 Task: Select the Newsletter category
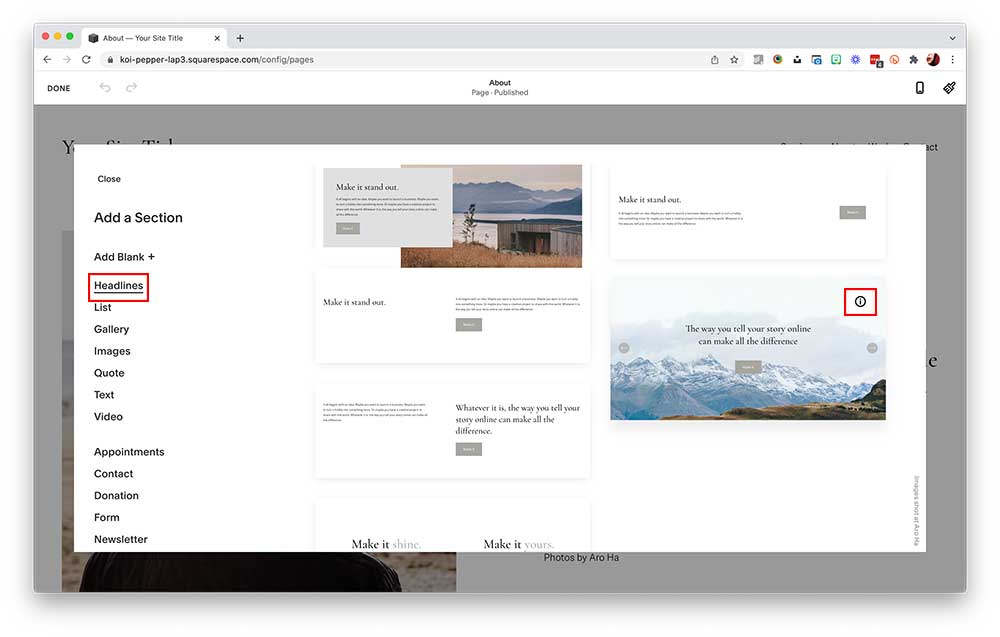pos(121,539)
